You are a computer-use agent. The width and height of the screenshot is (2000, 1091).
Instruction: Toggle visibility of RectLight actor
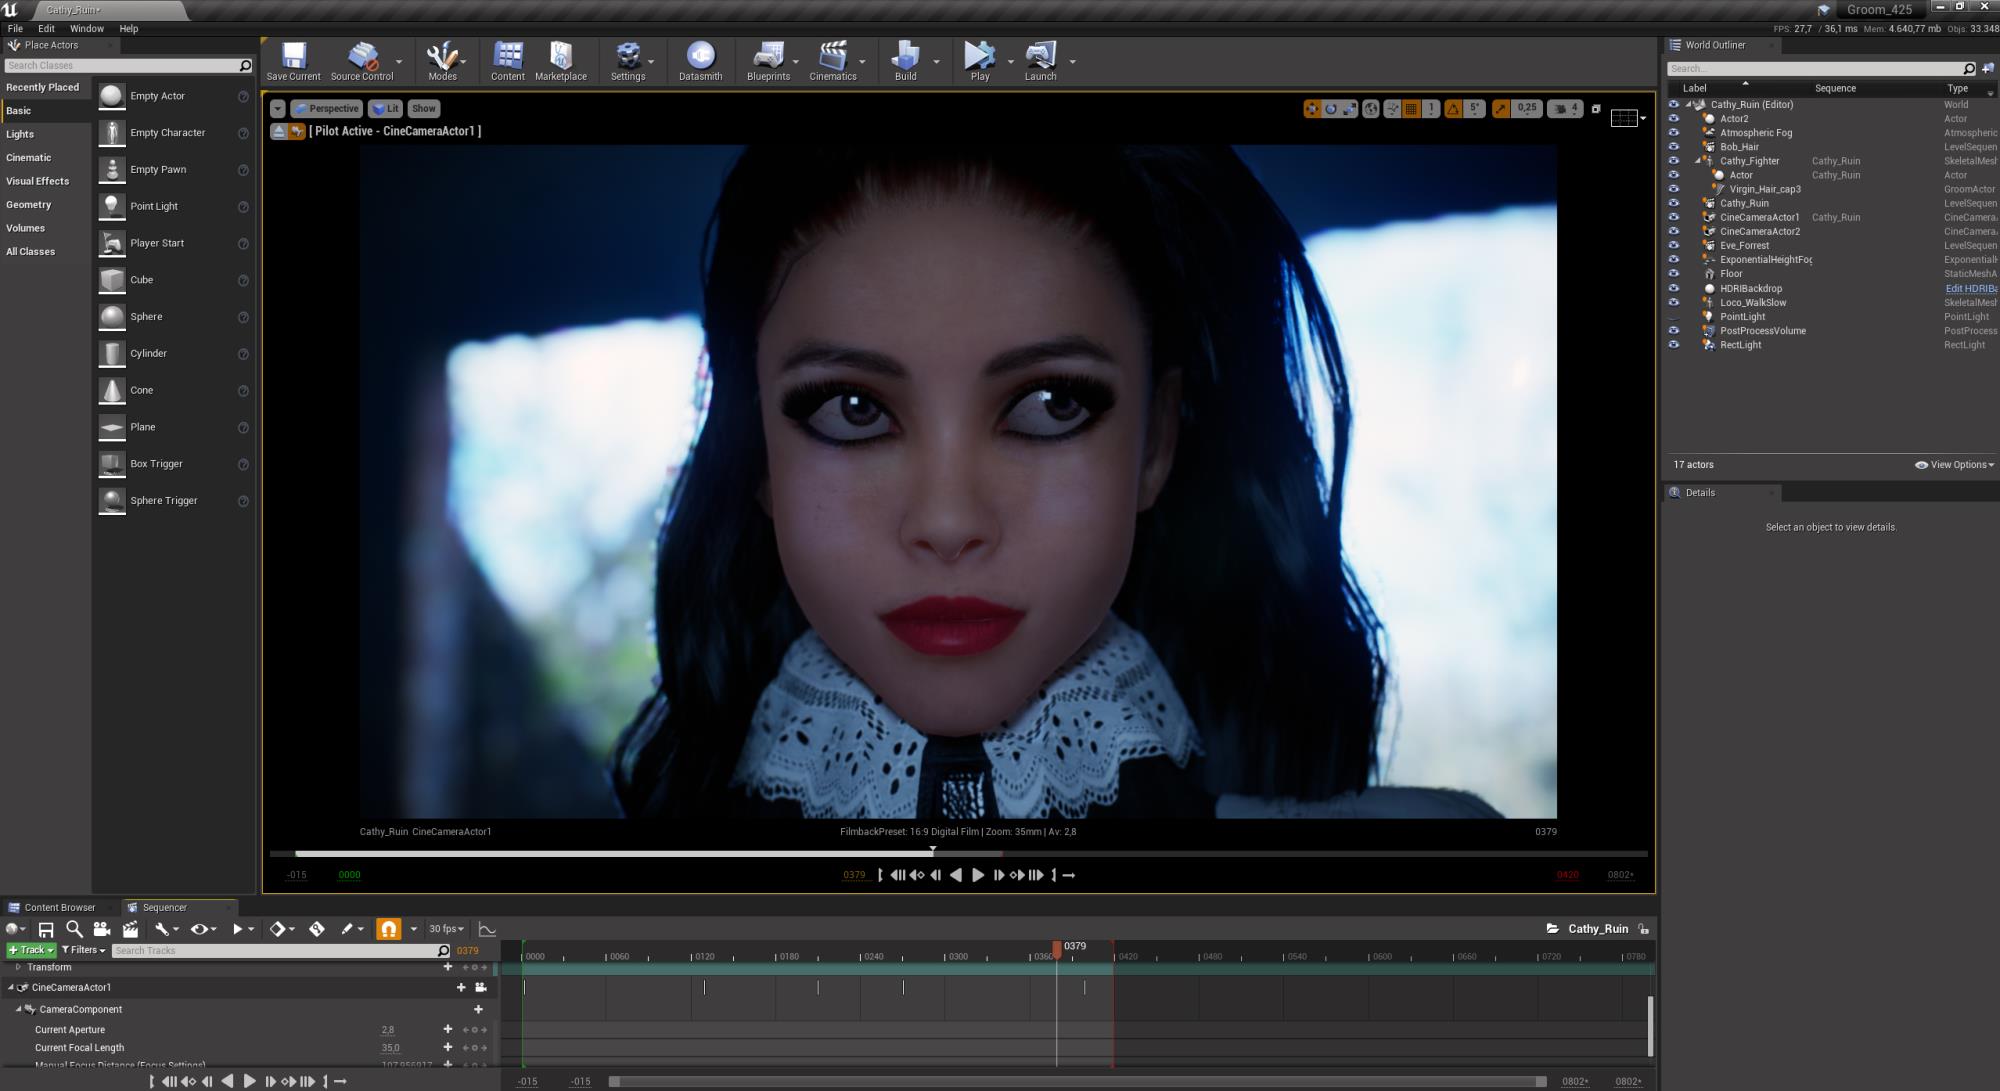1674,345
